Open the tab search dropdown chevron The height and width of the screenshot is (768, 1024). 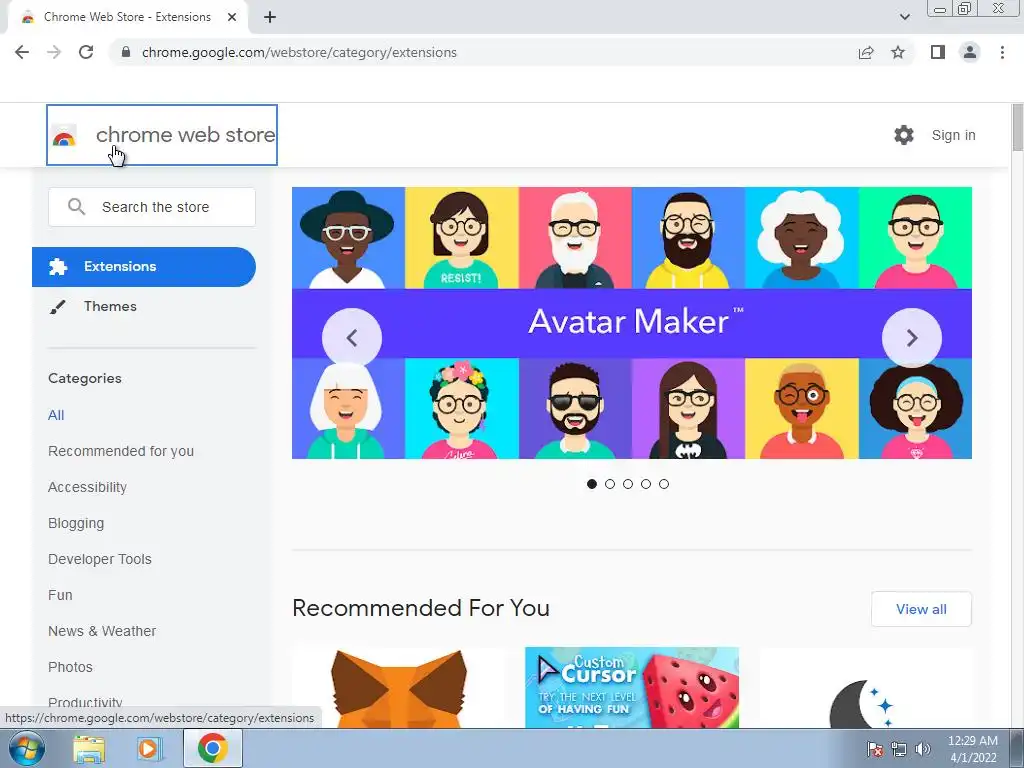click(x=904, y=17)
